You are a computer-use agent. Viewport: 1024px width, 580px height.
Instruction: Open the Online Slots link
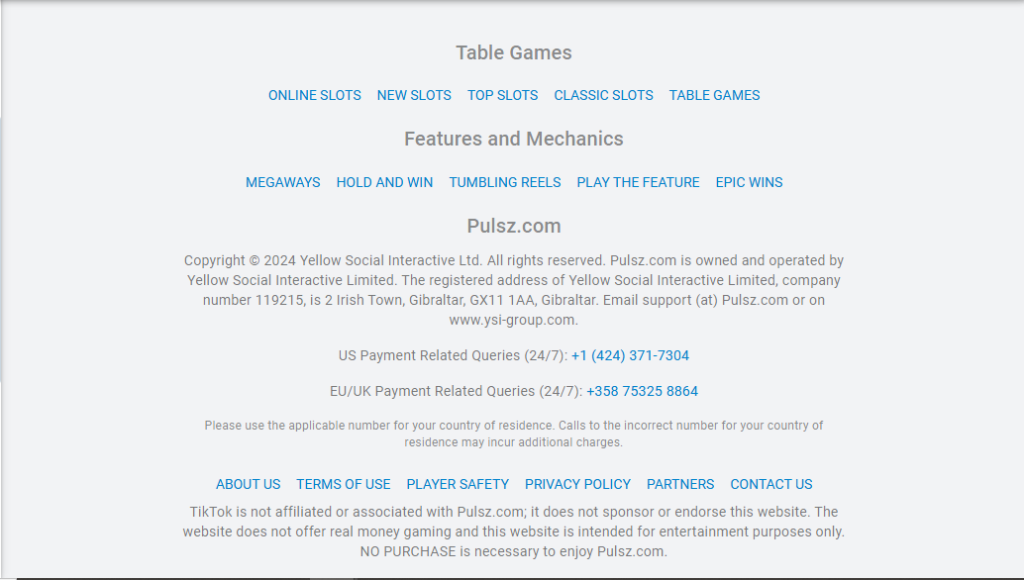click(x=314, y=95)
